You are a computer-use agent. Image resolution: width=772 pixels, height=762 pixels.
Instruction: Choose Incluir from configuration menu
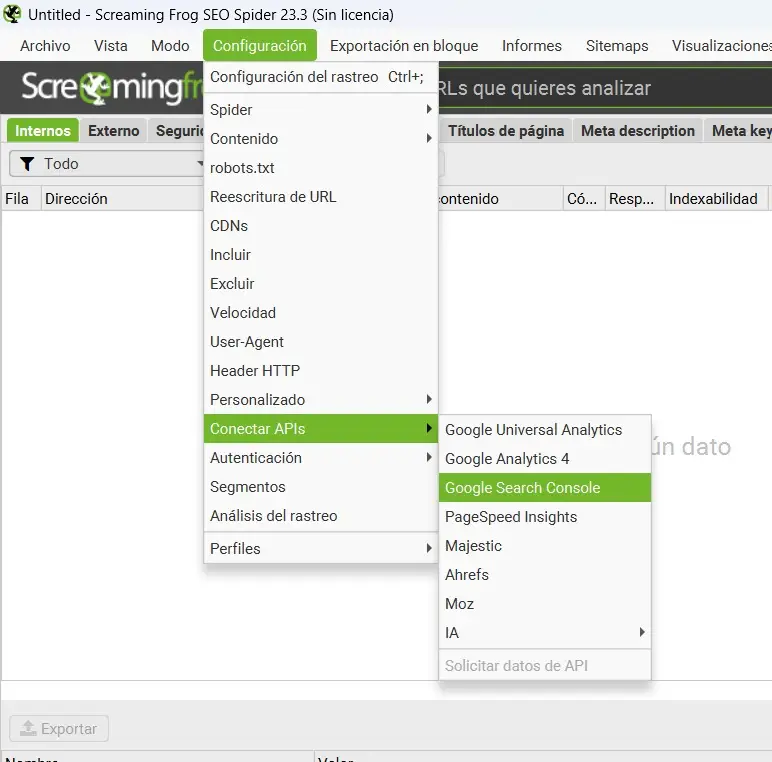point(321,254)
